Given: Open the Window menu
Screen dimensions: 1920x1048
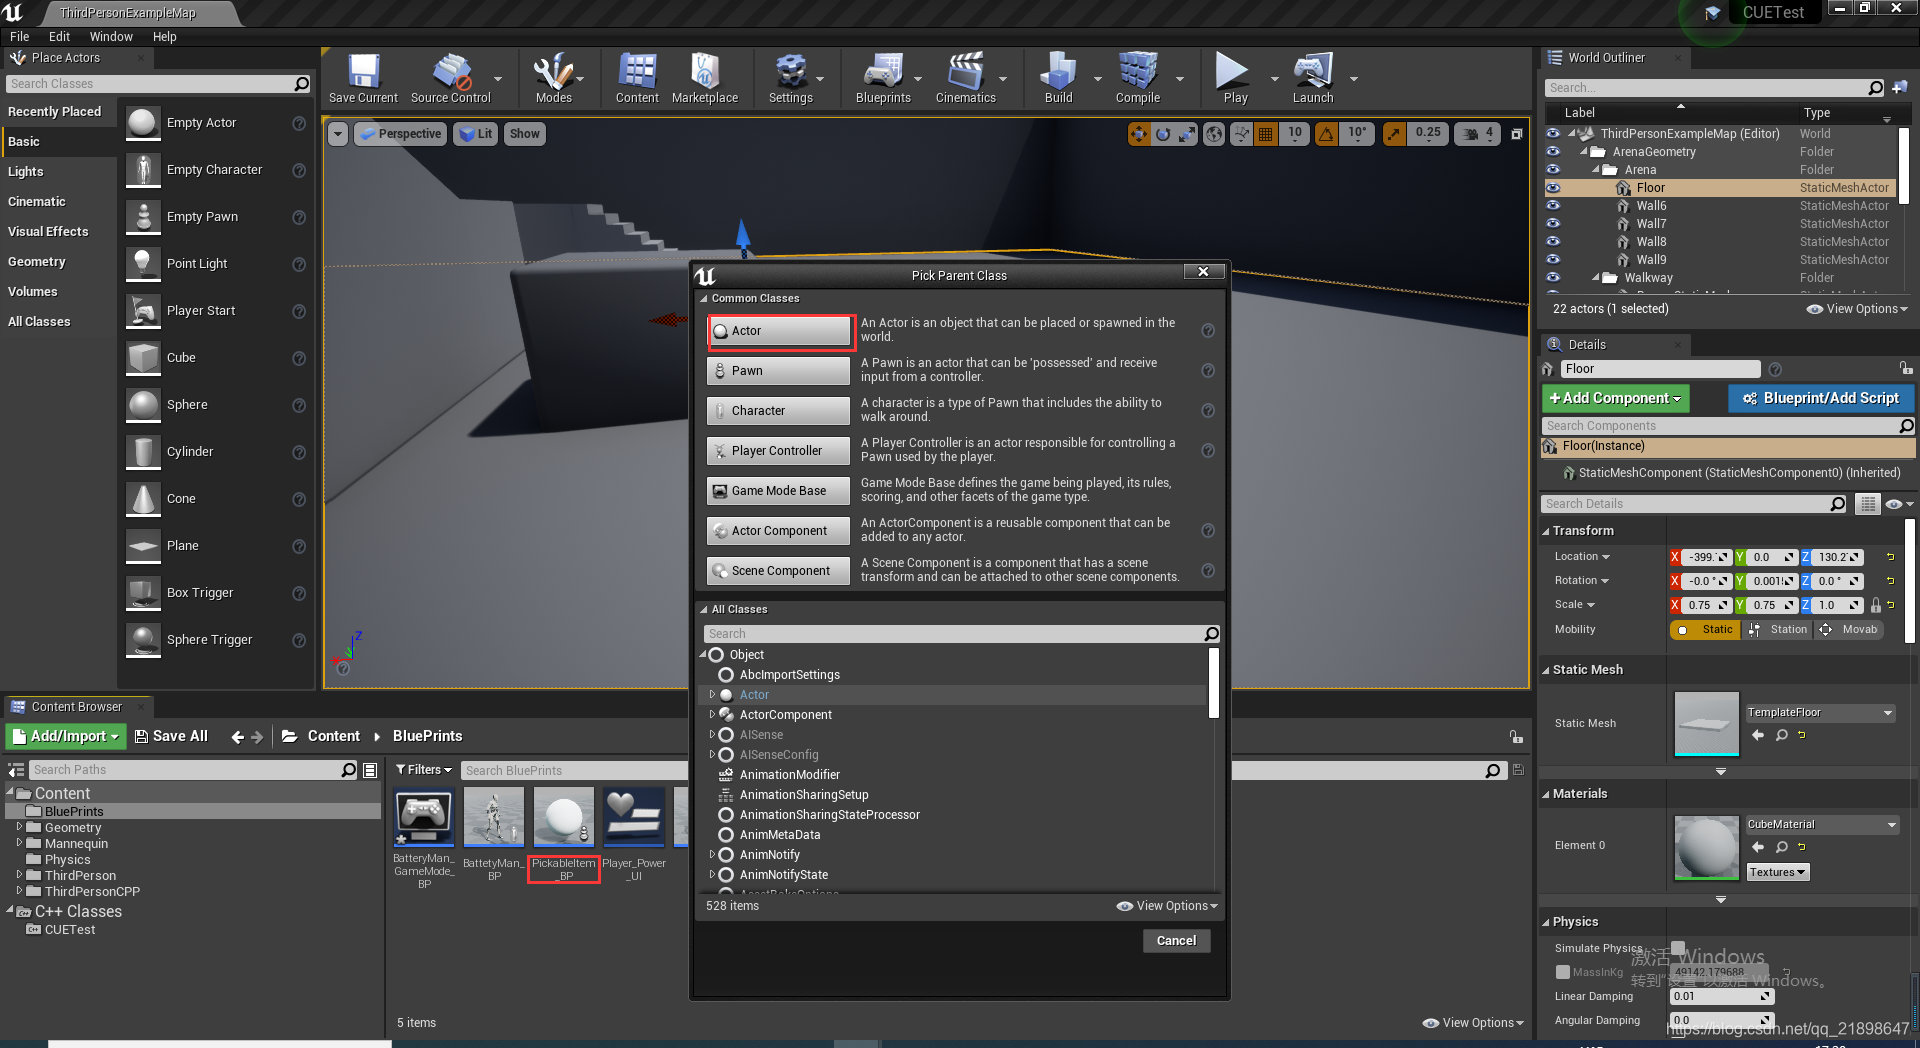Looking at the screenshot, I should pos(111,36).
